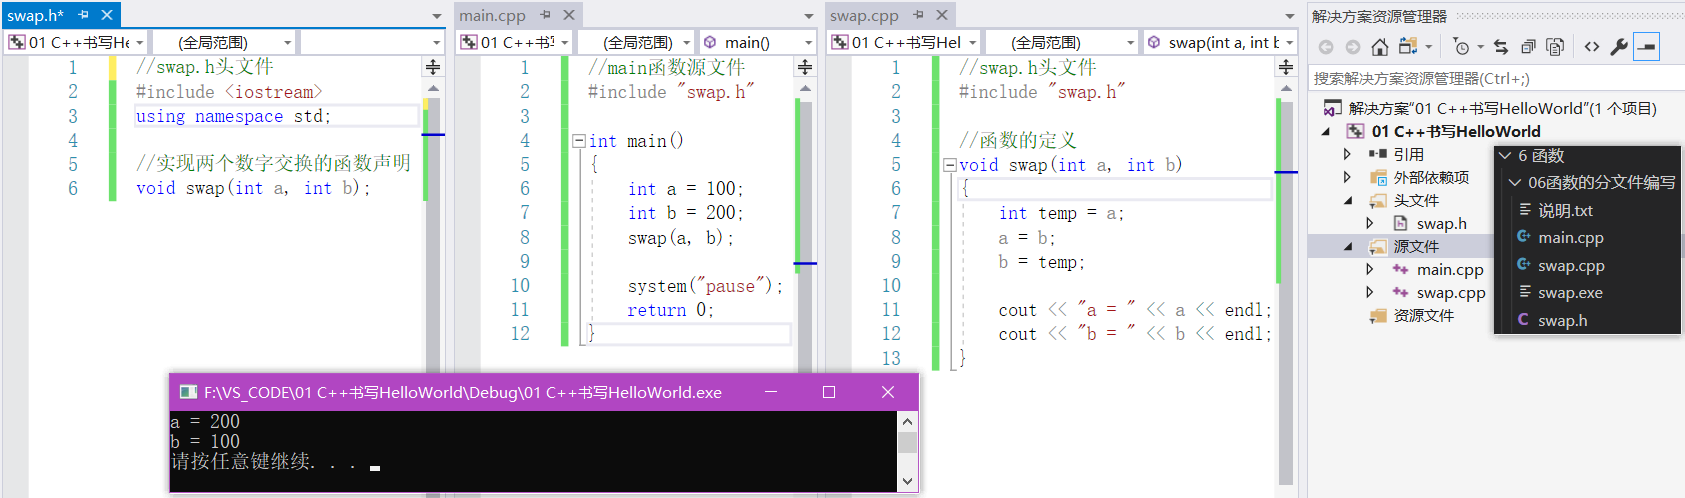Expand swap.cpp node in Solution Explorer
This screenshot has width=1685, height=498.
tap(1370, 292)
